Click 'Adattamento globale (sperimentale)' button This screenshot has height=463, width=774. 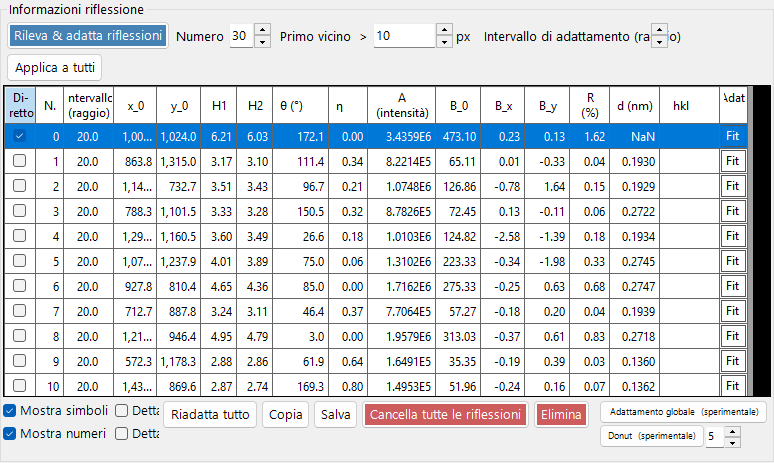[x=684, y=412]
